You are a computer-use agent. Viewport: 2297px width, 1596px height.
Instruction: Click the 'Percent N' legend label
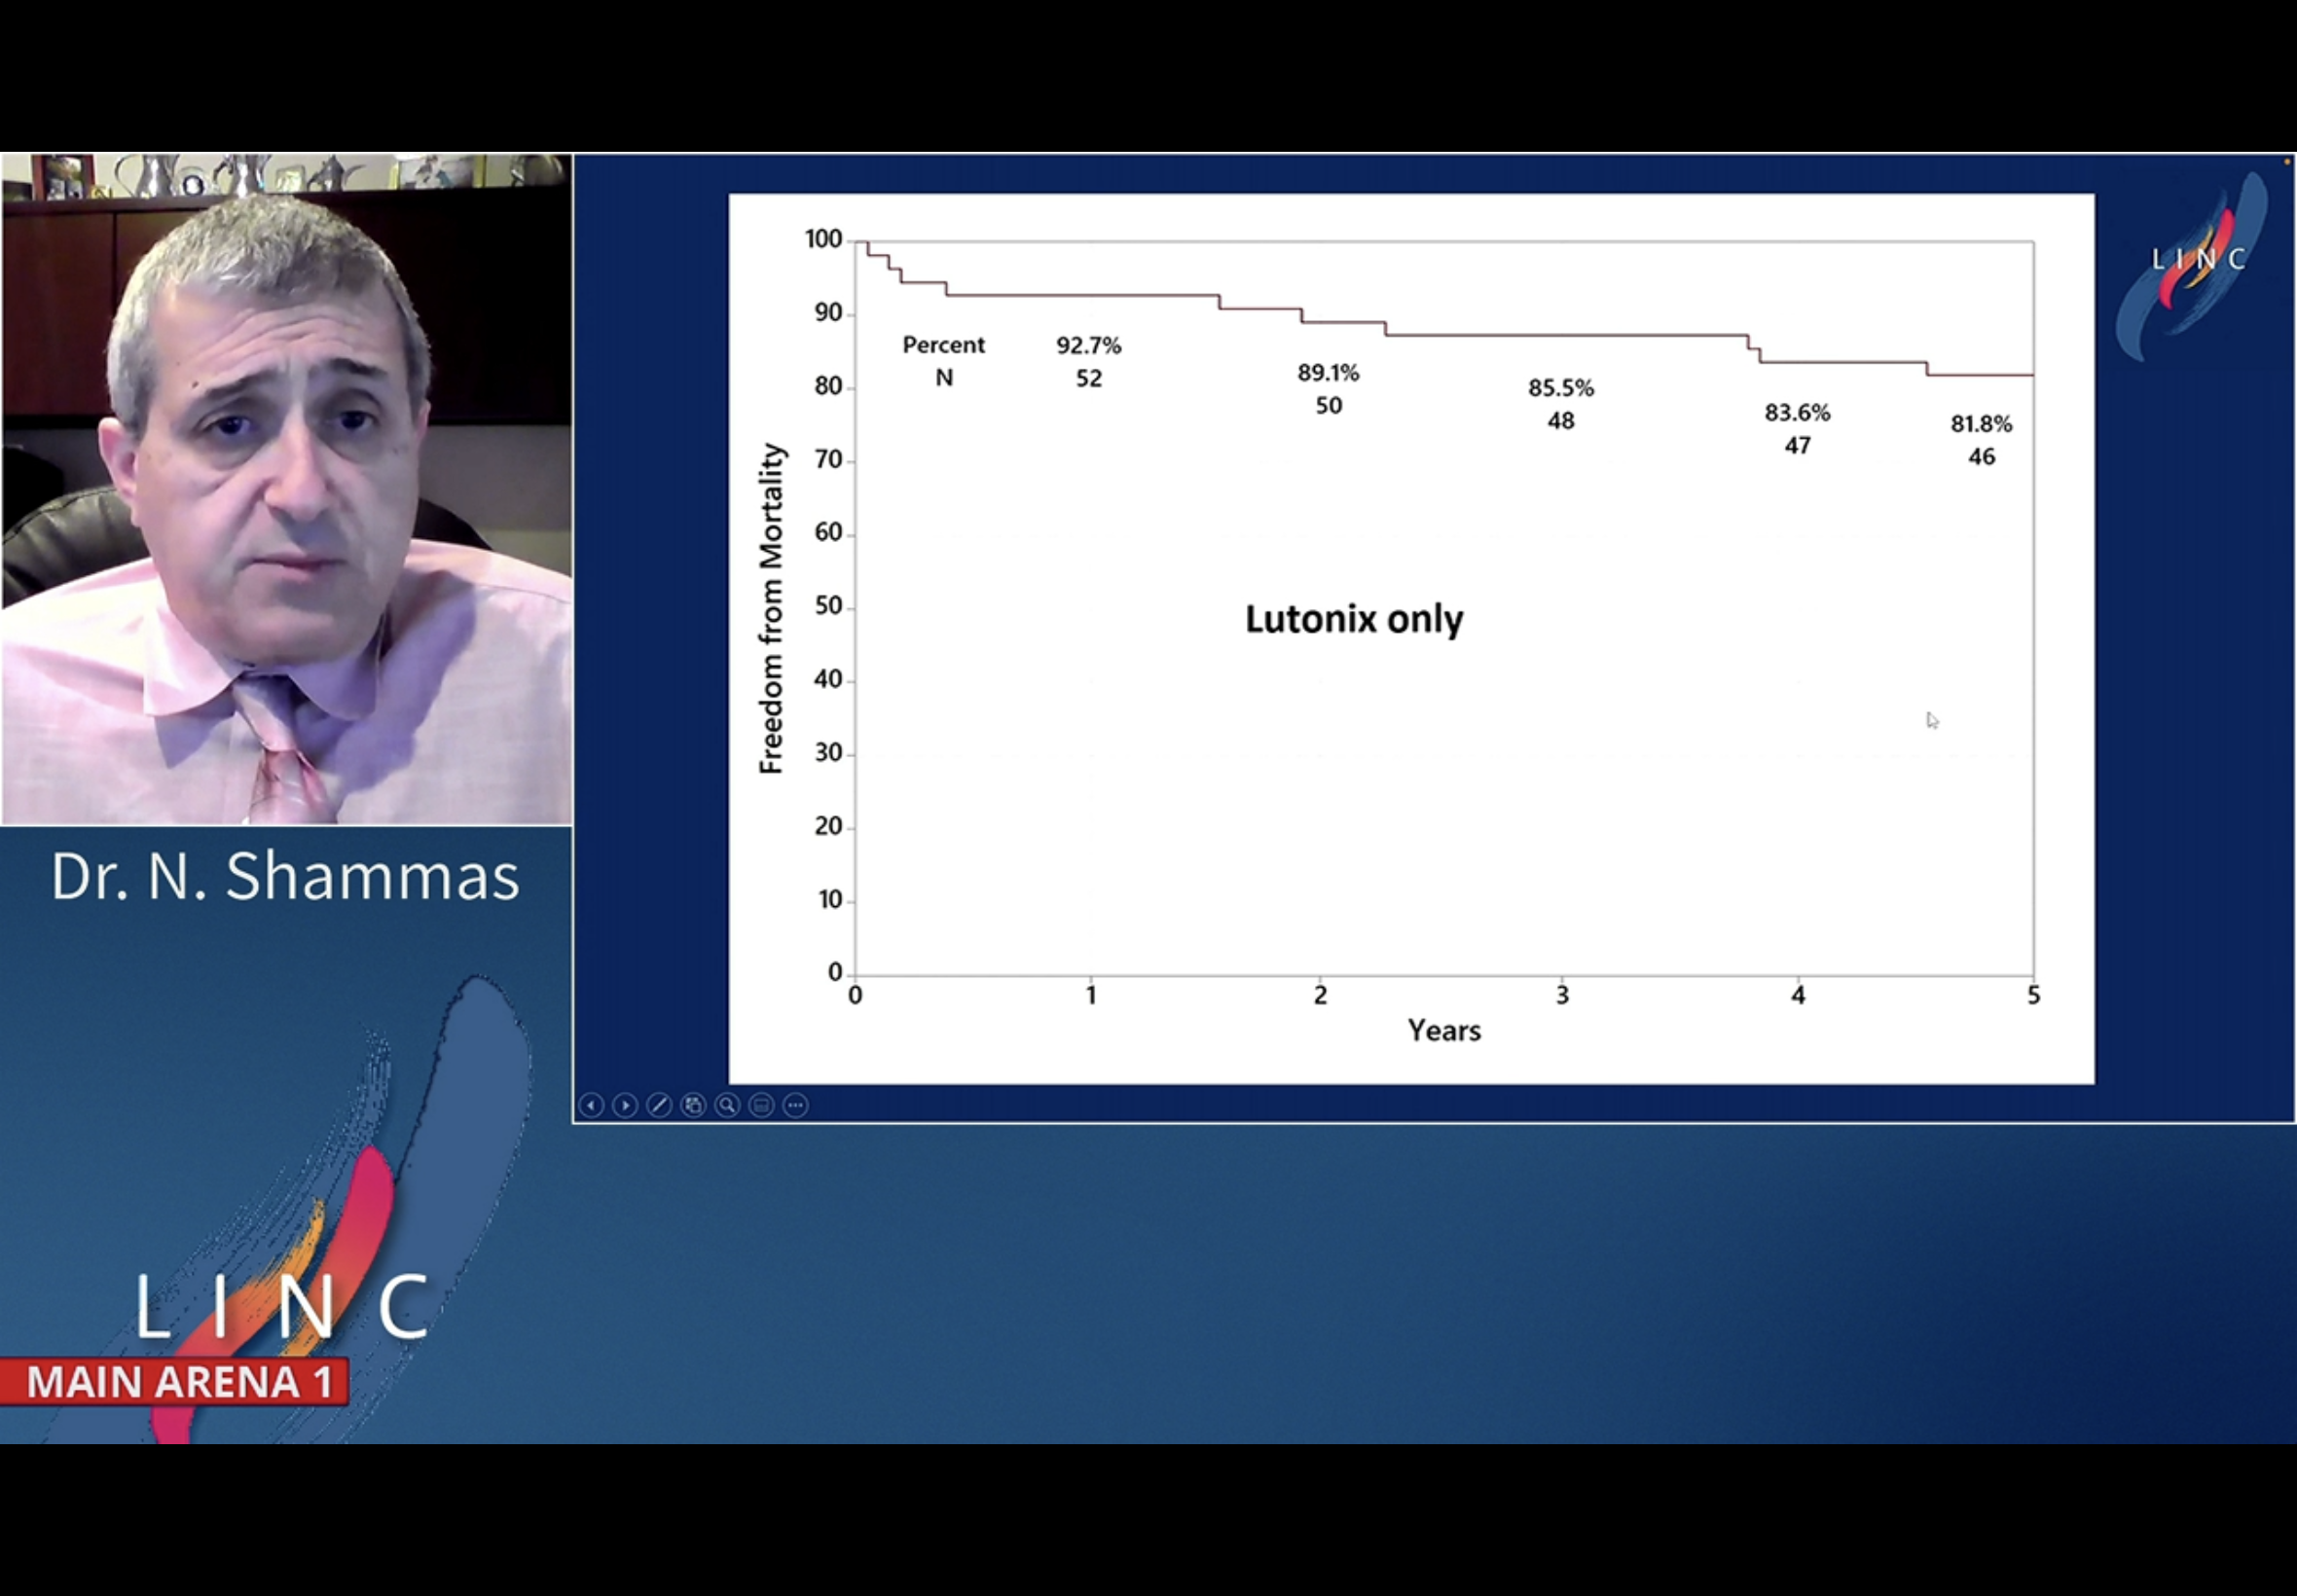tap(943, 360)
